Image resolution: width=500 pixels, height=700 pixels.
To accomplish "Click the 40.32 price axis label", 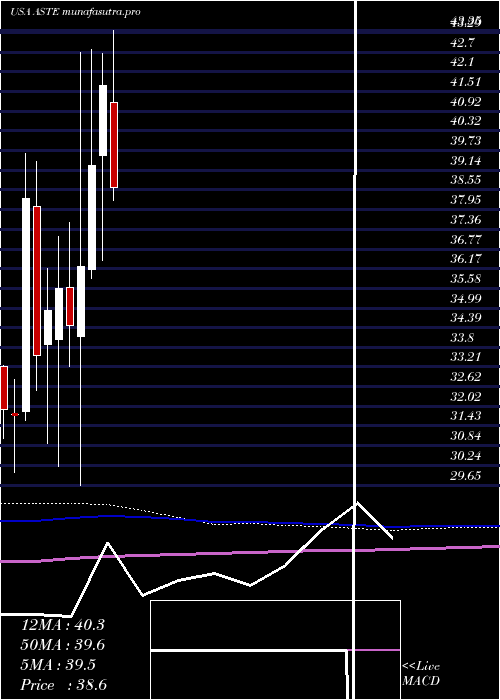I will 466,121.
